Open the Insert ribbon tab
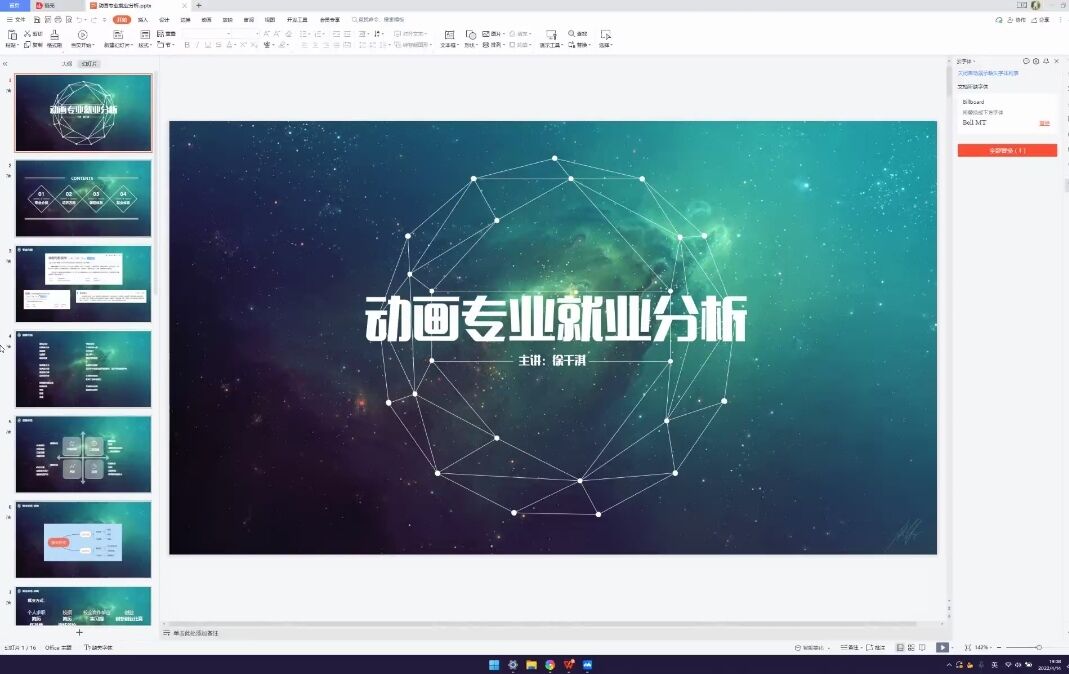The image size is (1069, 674). coord(143,19)
